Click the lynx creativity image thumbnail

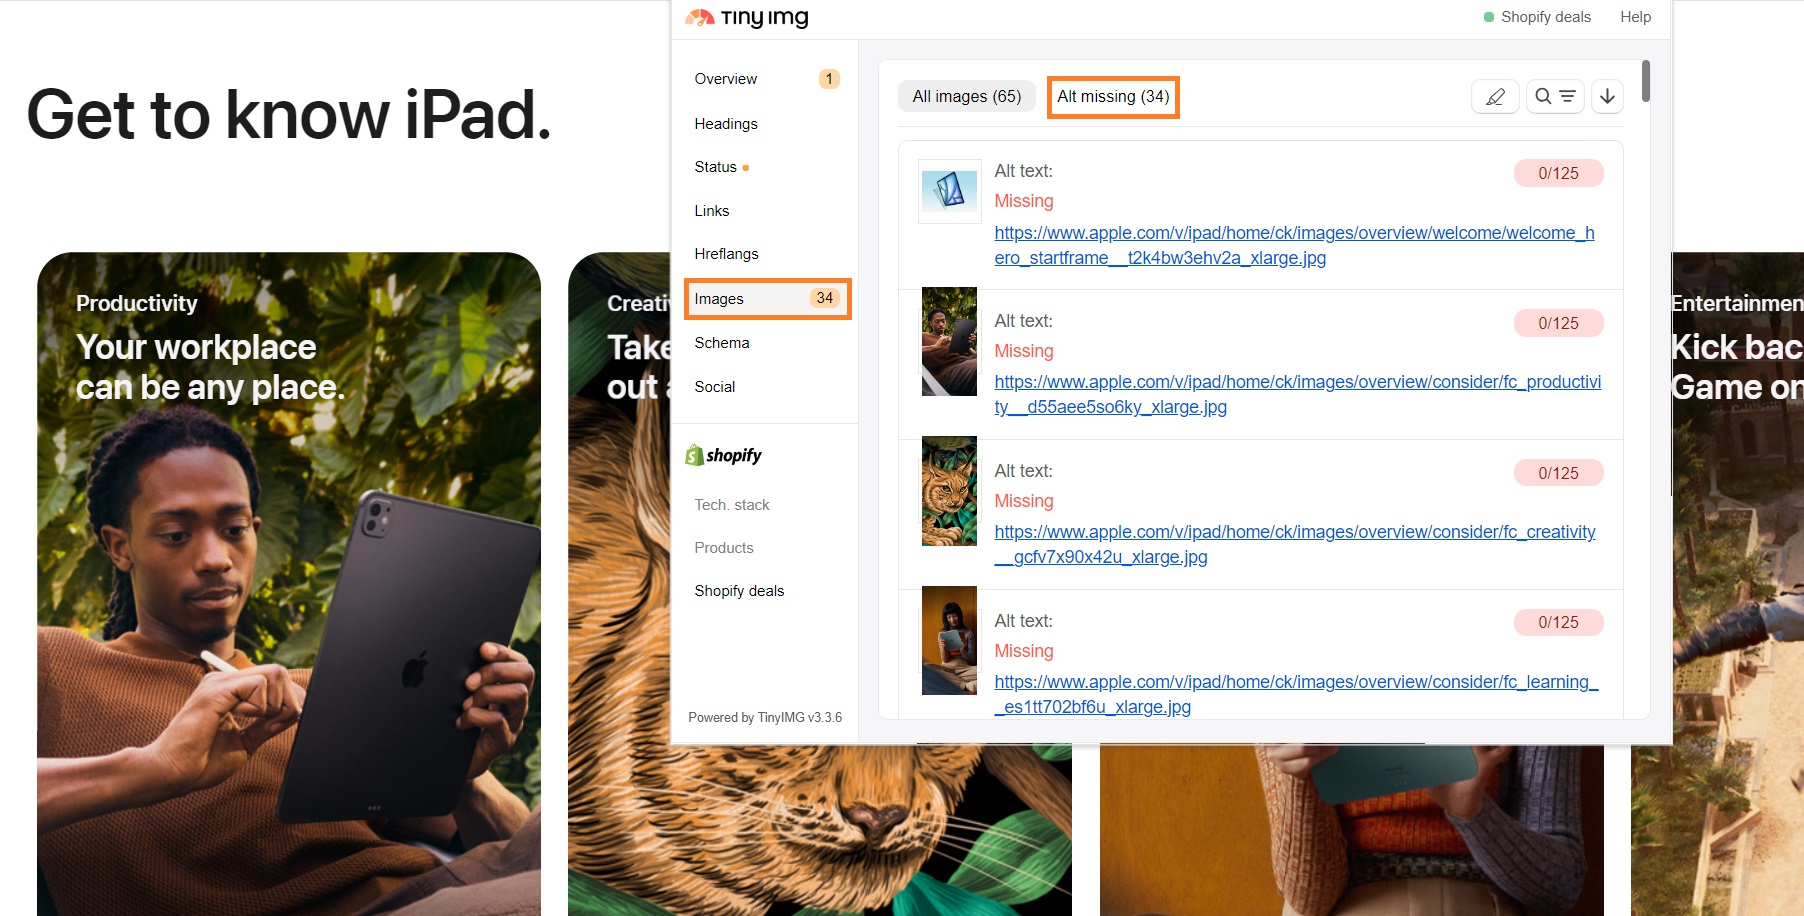click(x=949, y=491)
